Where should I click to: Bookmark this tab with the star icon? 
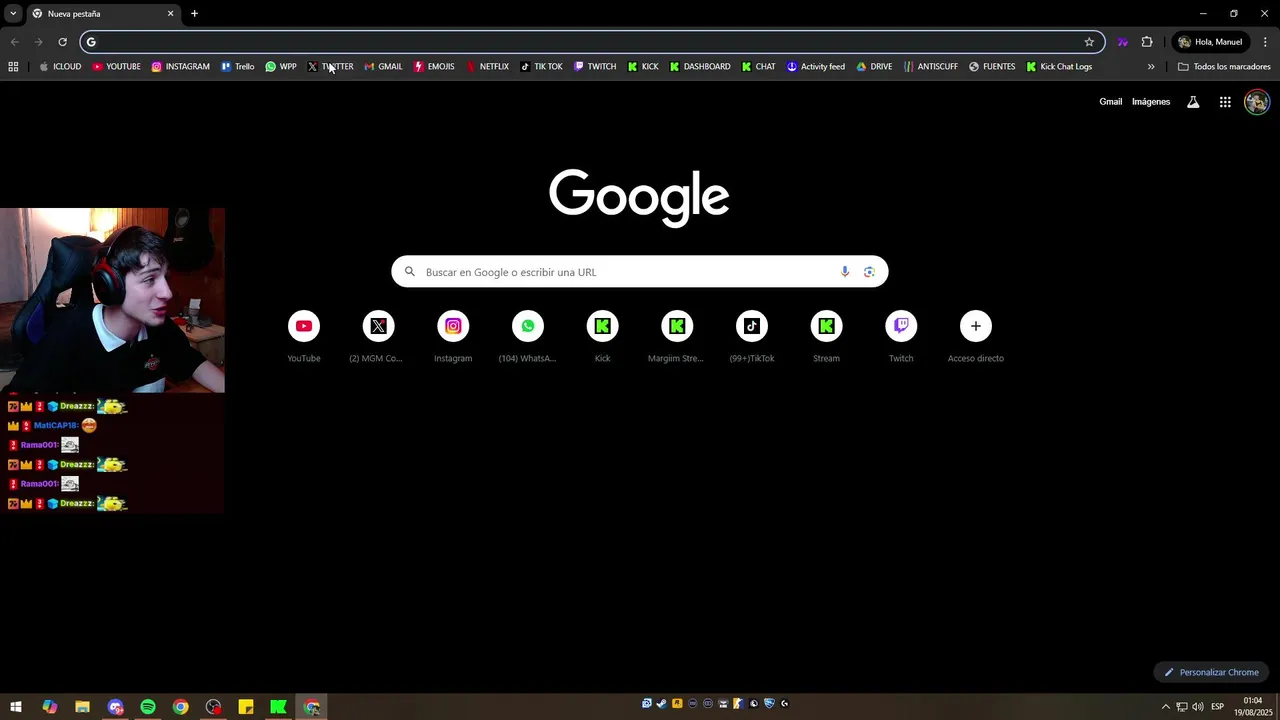click(1089, 42)
